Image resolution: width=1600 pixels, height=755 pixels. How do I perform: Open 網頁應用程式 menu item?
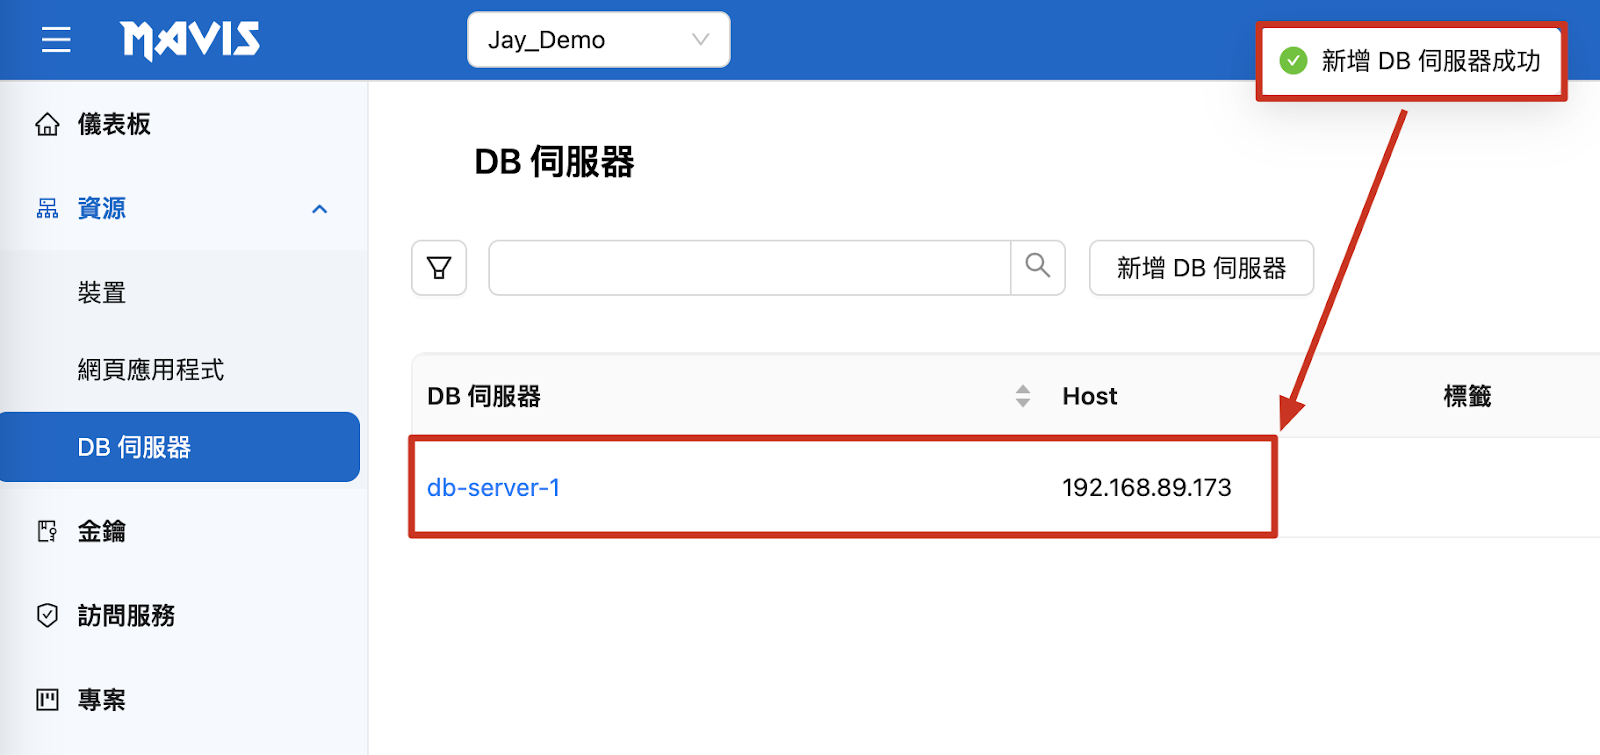(151, 370)
